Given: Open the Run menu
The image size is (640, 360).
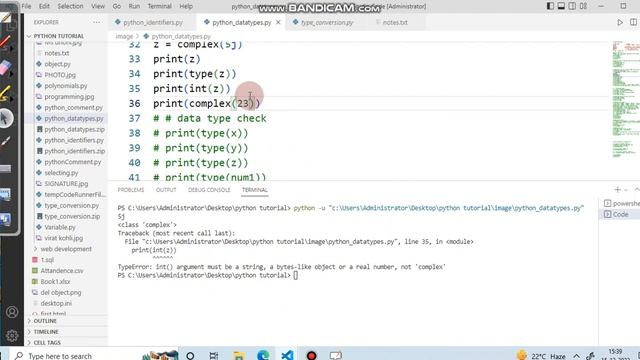Looking at the screenshot, I should tap(134, 6).
